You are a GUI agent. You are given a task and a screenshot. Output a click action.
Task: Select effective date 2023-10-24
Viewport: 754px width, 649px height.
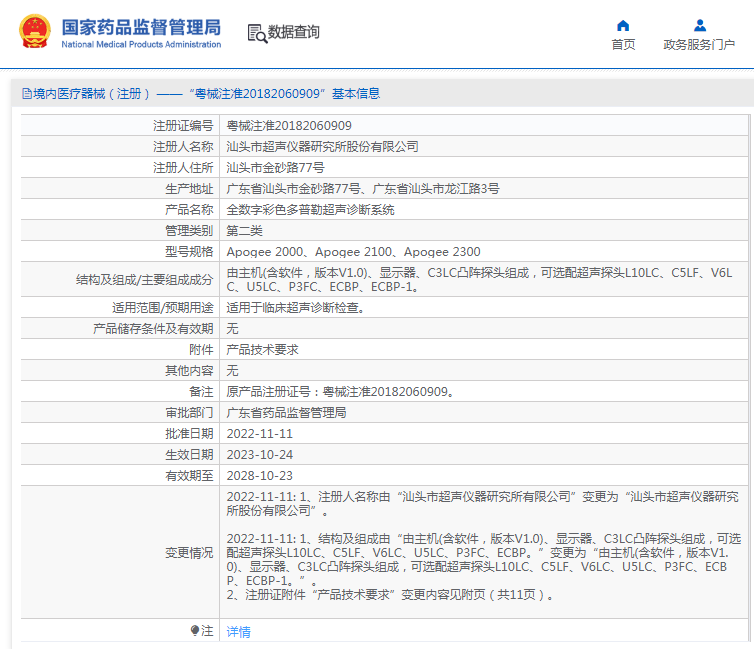[260, 455]
